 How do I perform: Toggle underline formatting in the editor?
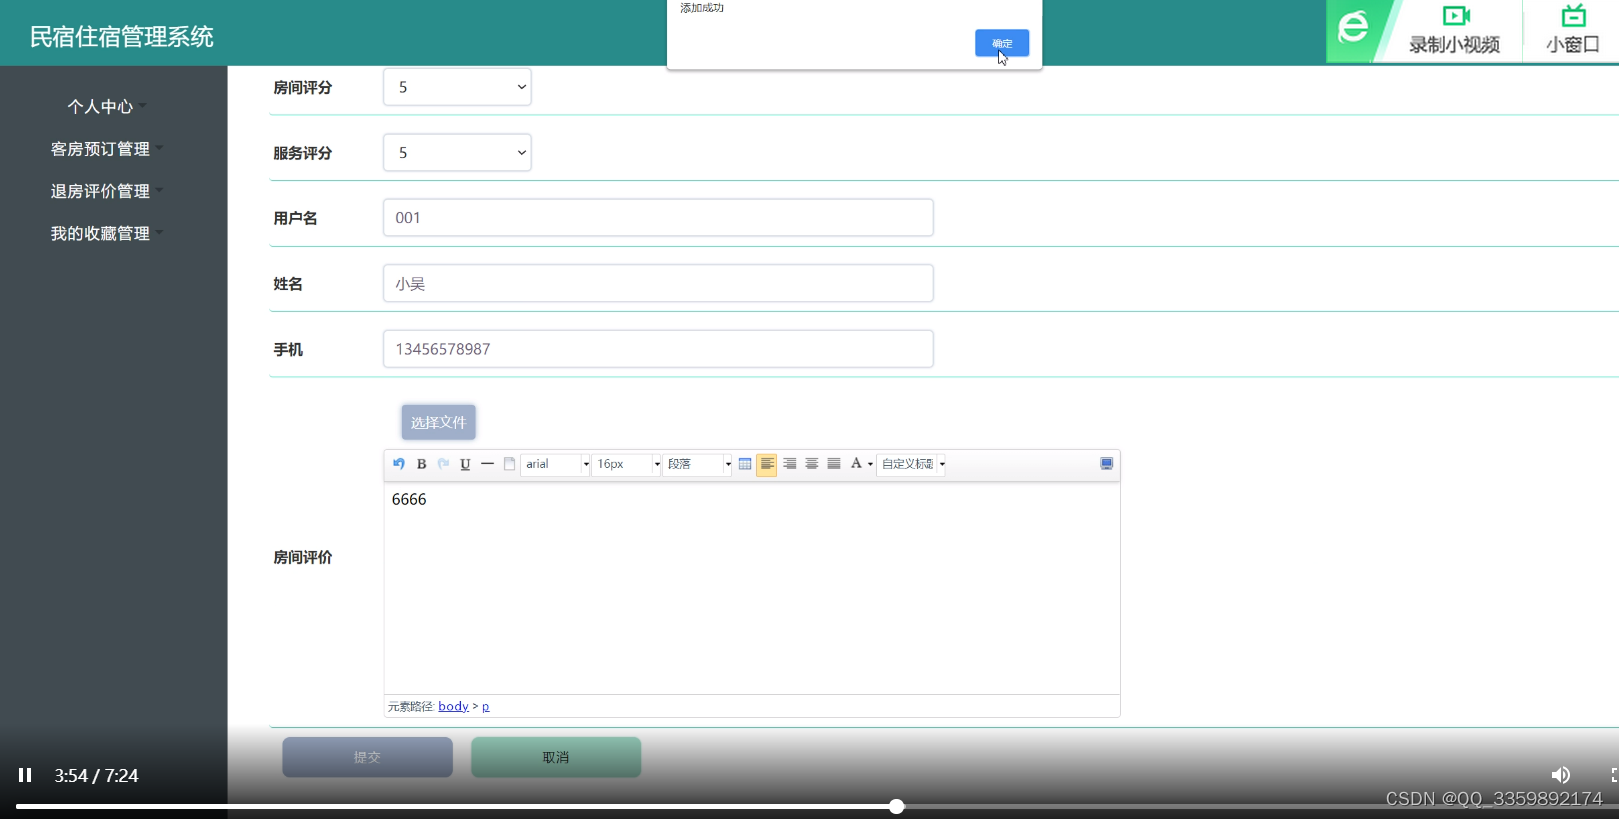pos(465,464)
